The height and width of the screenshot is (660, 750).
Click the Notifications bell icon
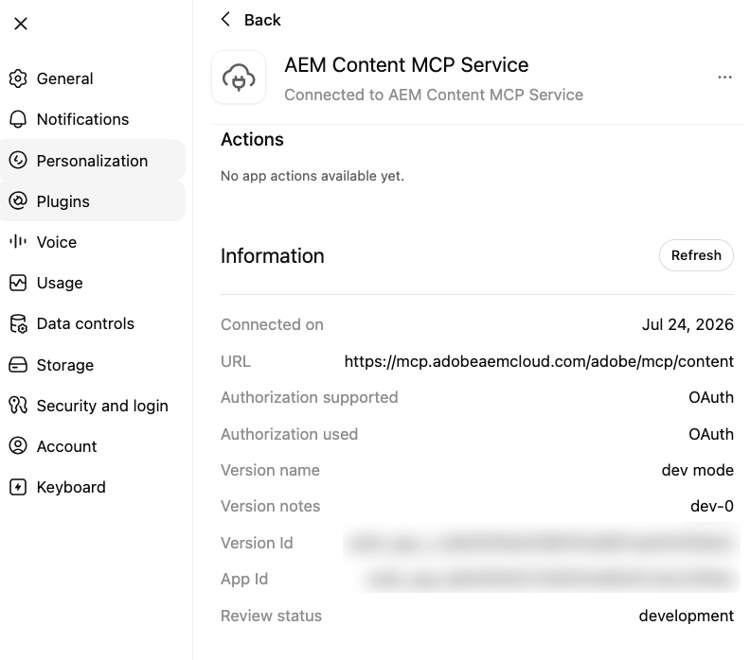tap(18, 119)
